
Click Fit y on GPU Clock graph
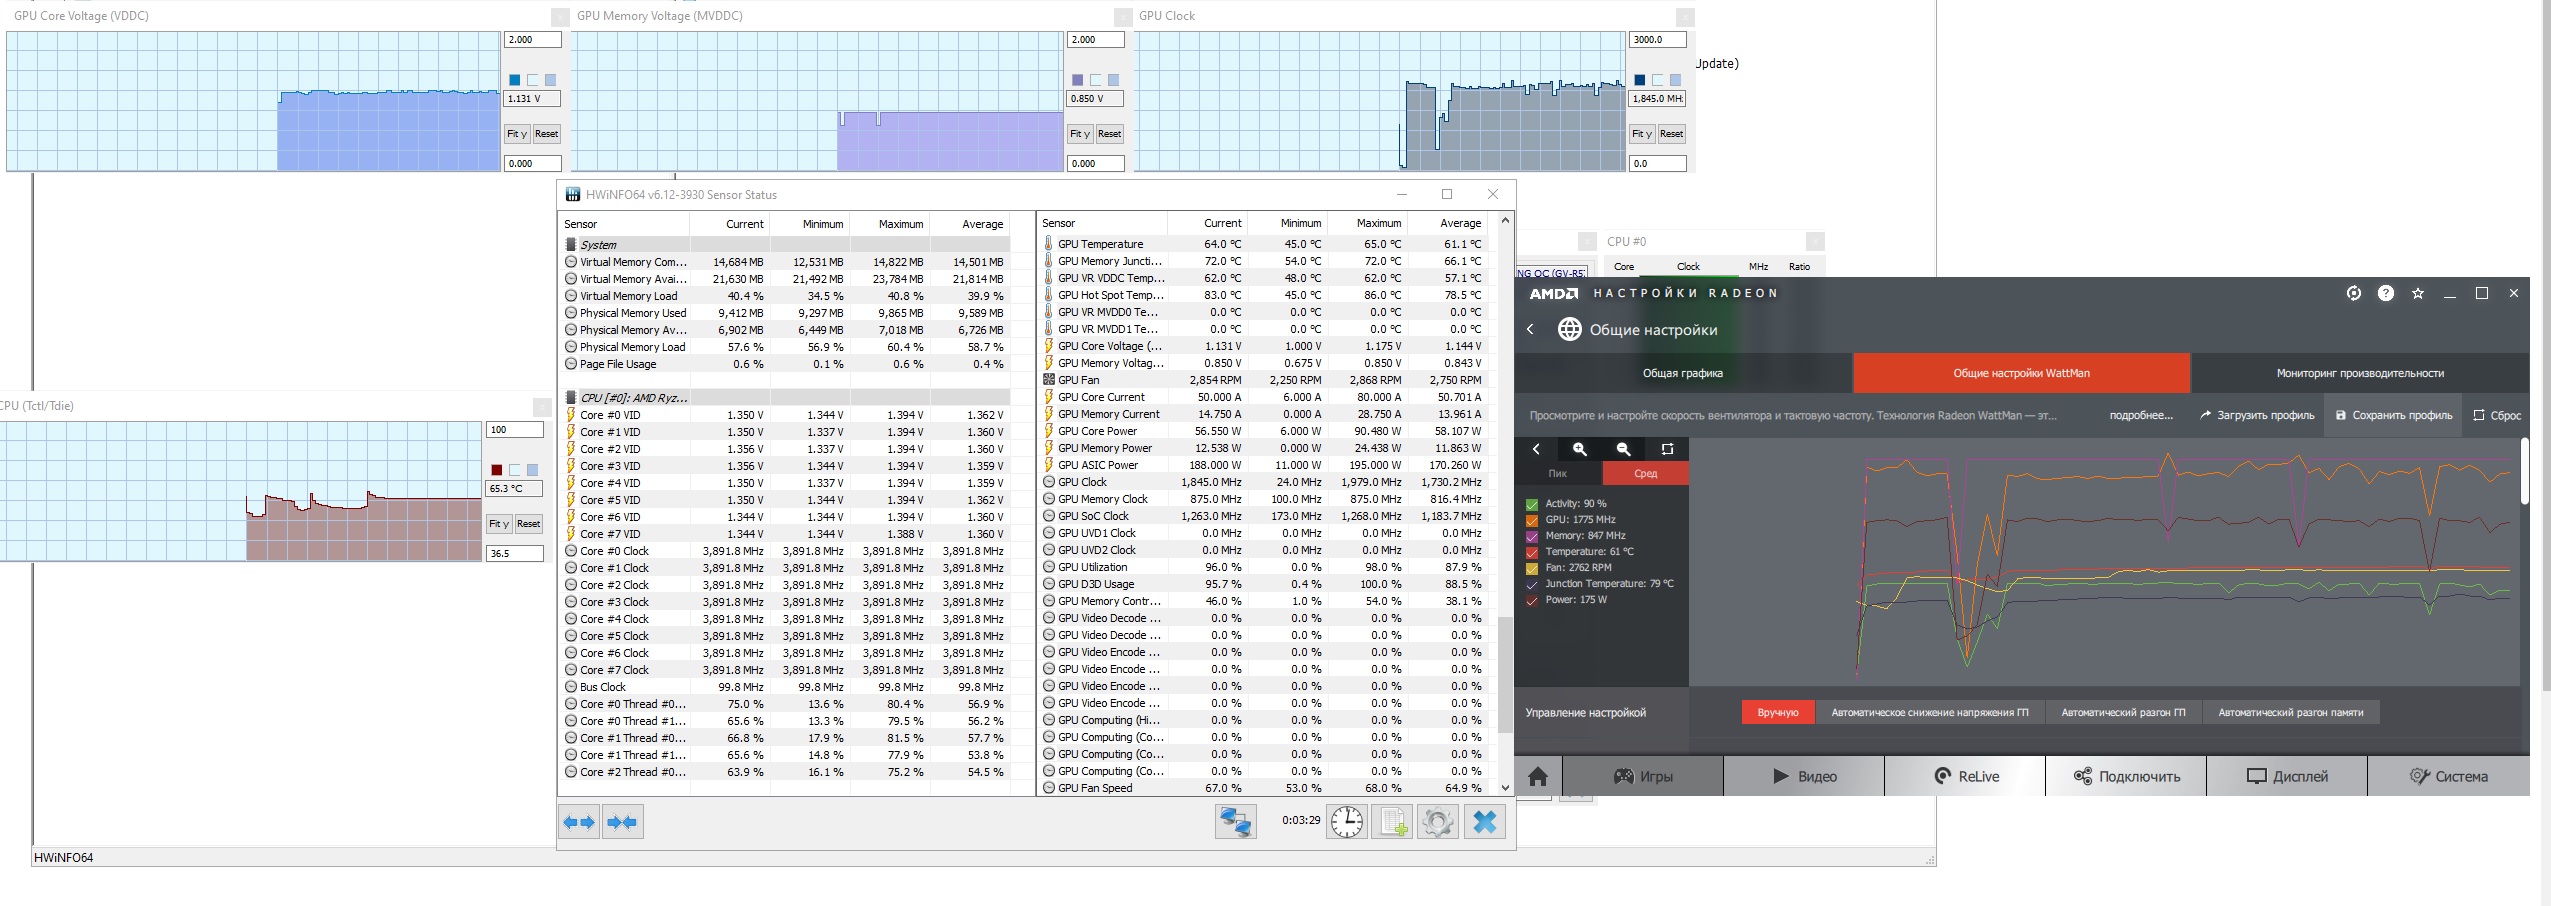[1641, 134]
